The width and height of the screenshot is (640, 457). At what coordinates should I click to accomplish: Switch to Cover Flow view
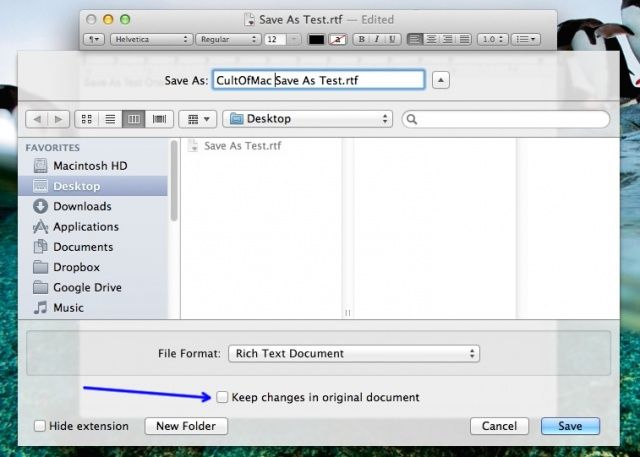pyautogui.click(x=155, y=119)
